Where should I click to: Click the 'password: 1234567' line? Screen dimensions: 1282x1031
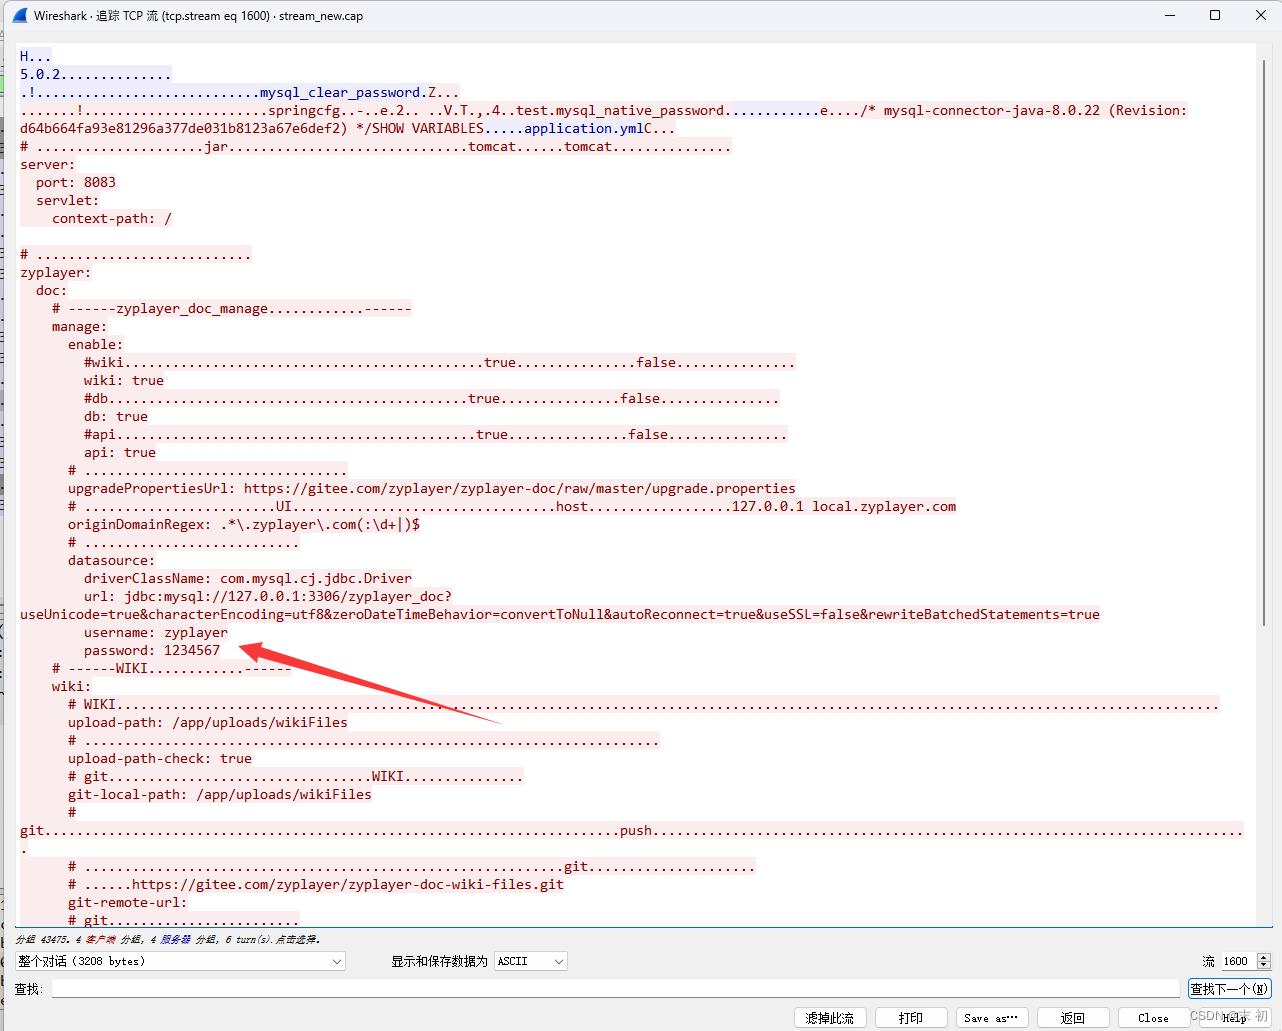click(152, 650)
